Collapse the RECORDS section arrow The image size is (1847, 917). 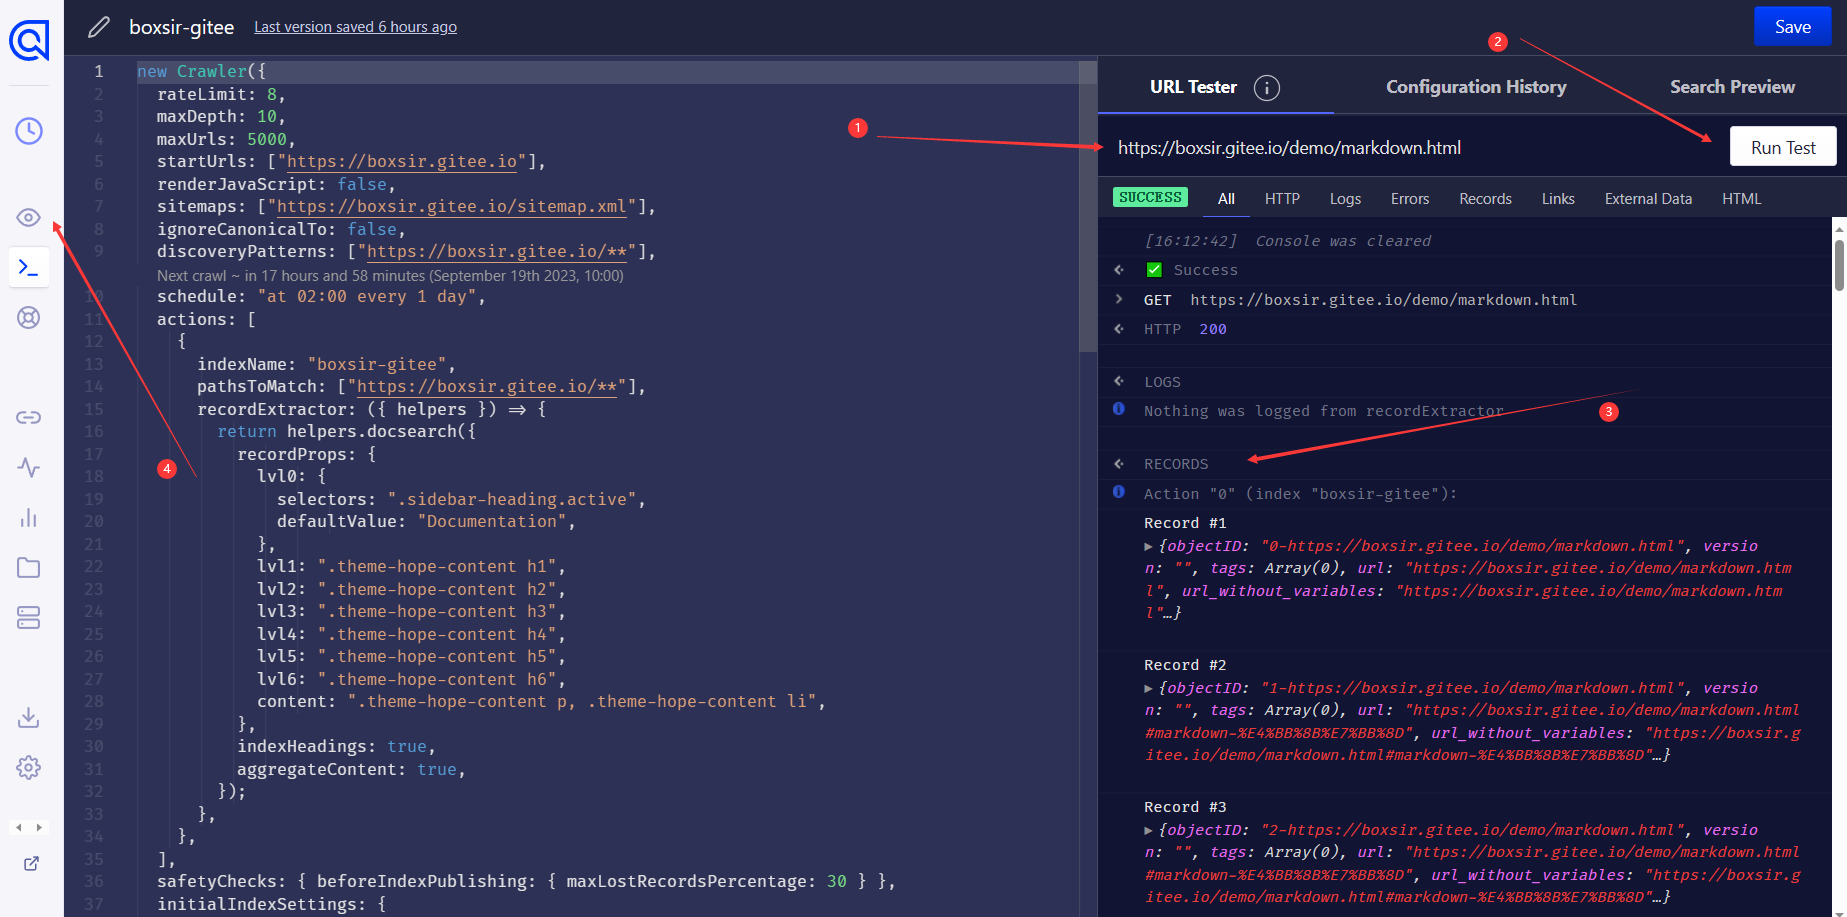[1119, 464]
